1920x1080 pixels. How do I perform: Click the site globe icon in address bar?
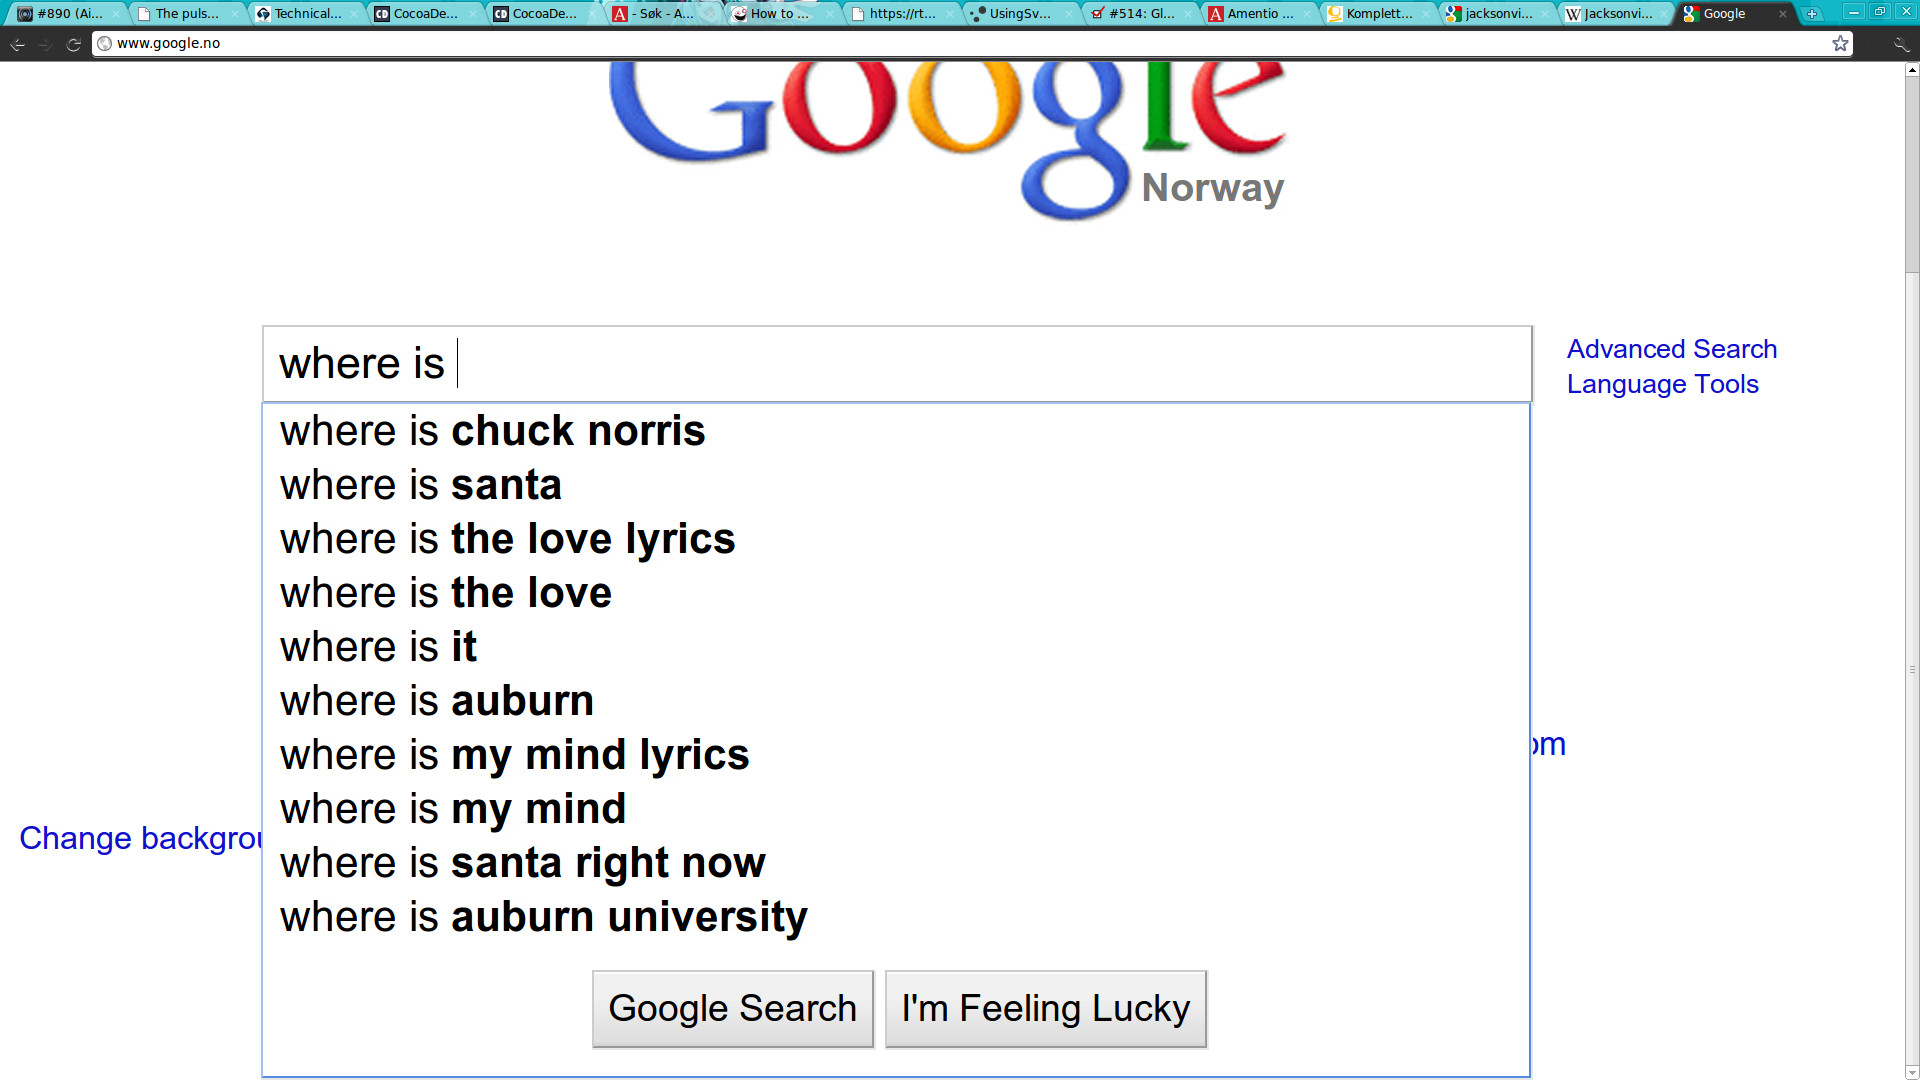104,43
